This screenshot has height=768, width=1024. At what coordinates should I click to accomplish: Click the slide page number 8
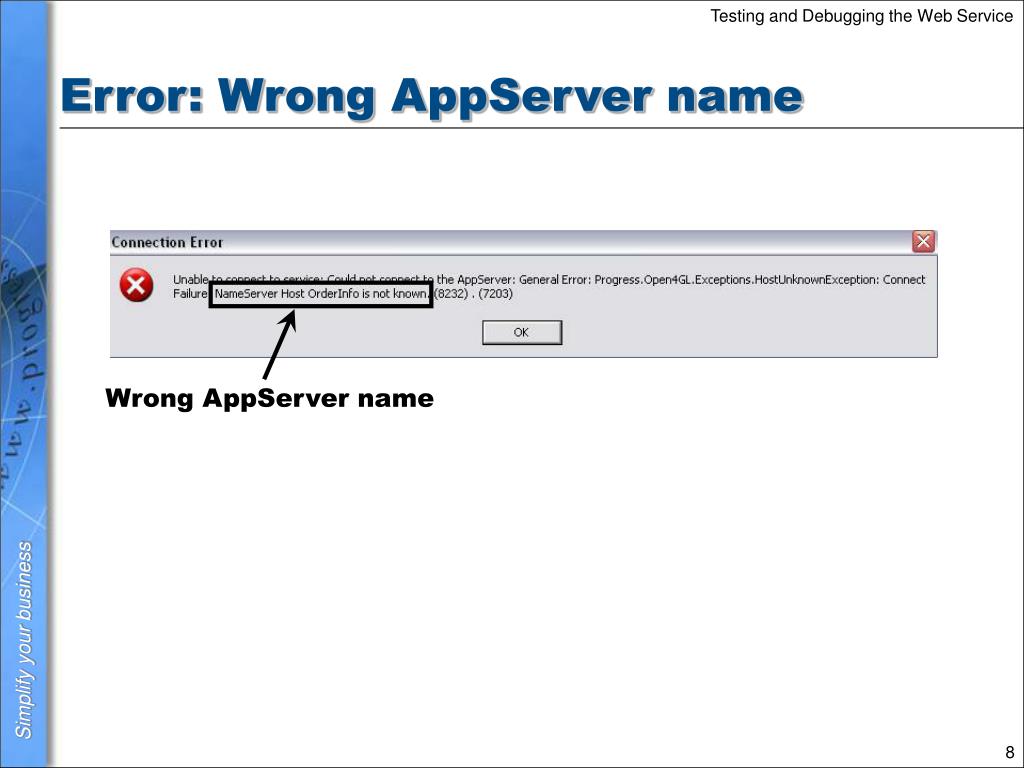point(1010,752)
